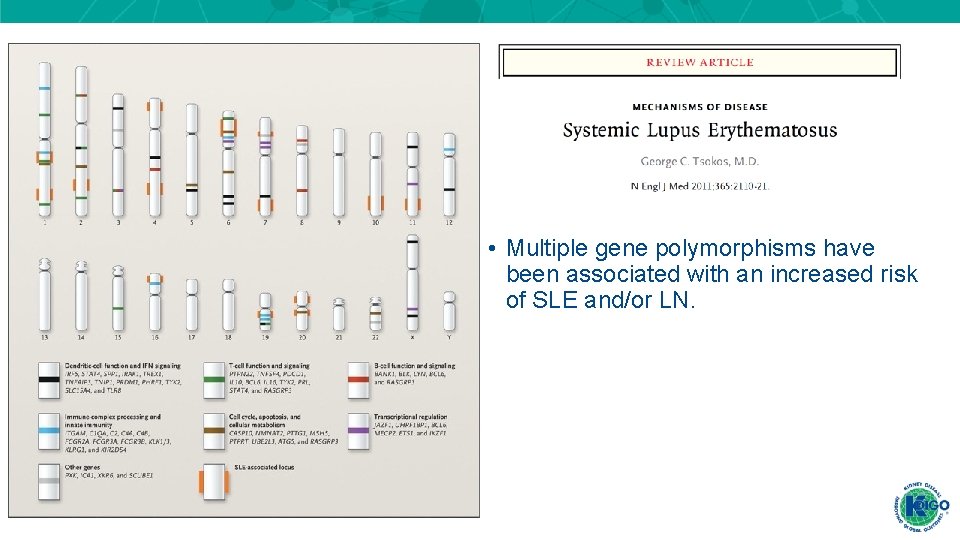Click the B-cell function and signaling label
This screenshot has width=960, height=540.
[414, 366]
